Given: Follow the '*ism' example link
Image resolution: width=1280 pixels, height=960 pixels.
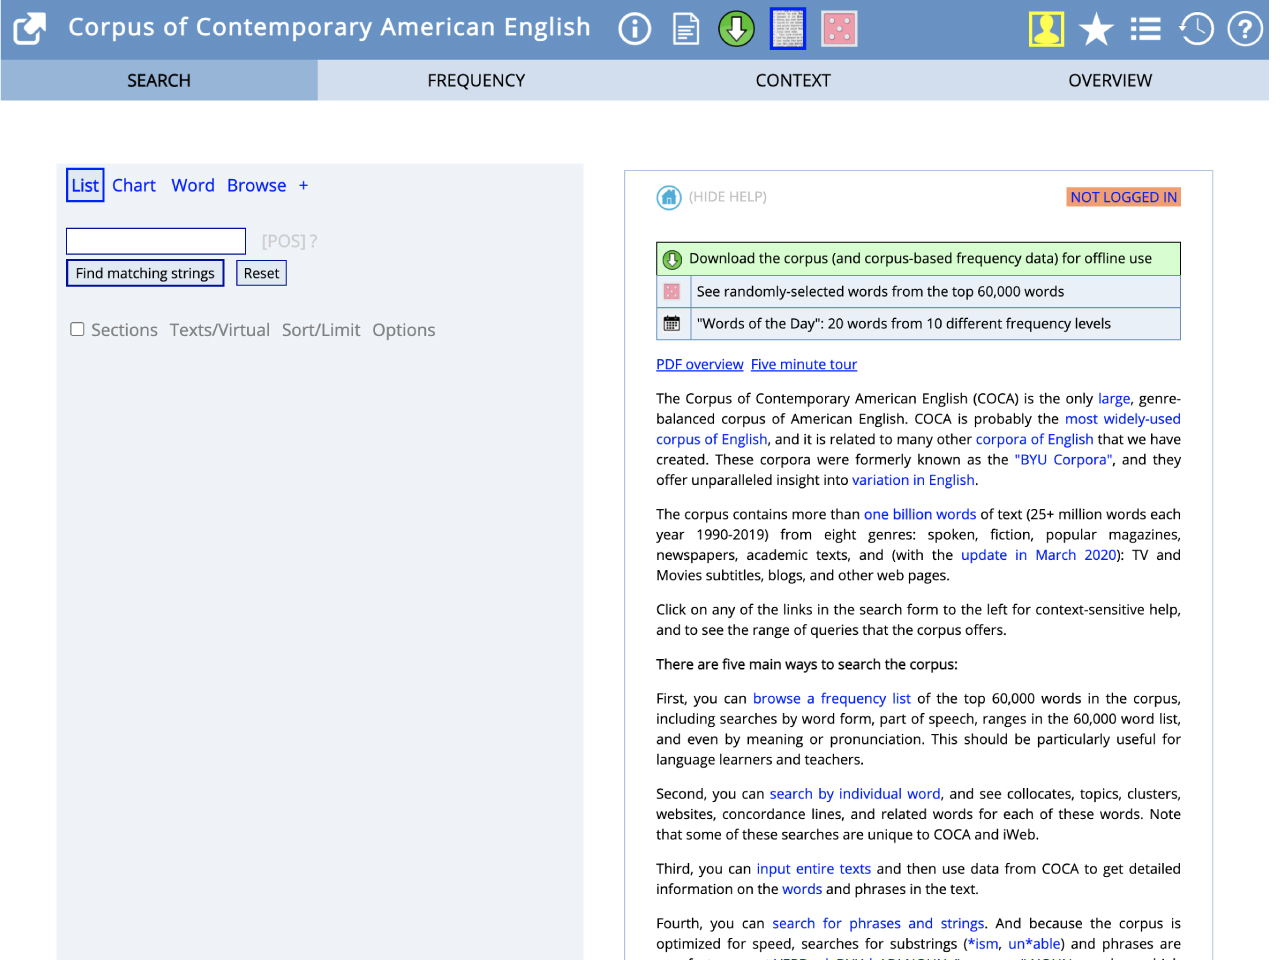Looking at the screenshot, I should point(983,944).
